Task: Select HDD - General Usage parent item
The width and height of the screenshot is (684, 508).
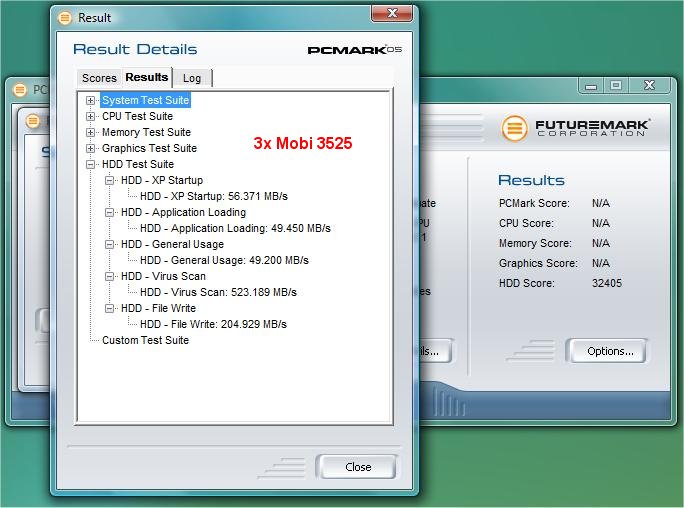Action: click(x=172, y=244)
